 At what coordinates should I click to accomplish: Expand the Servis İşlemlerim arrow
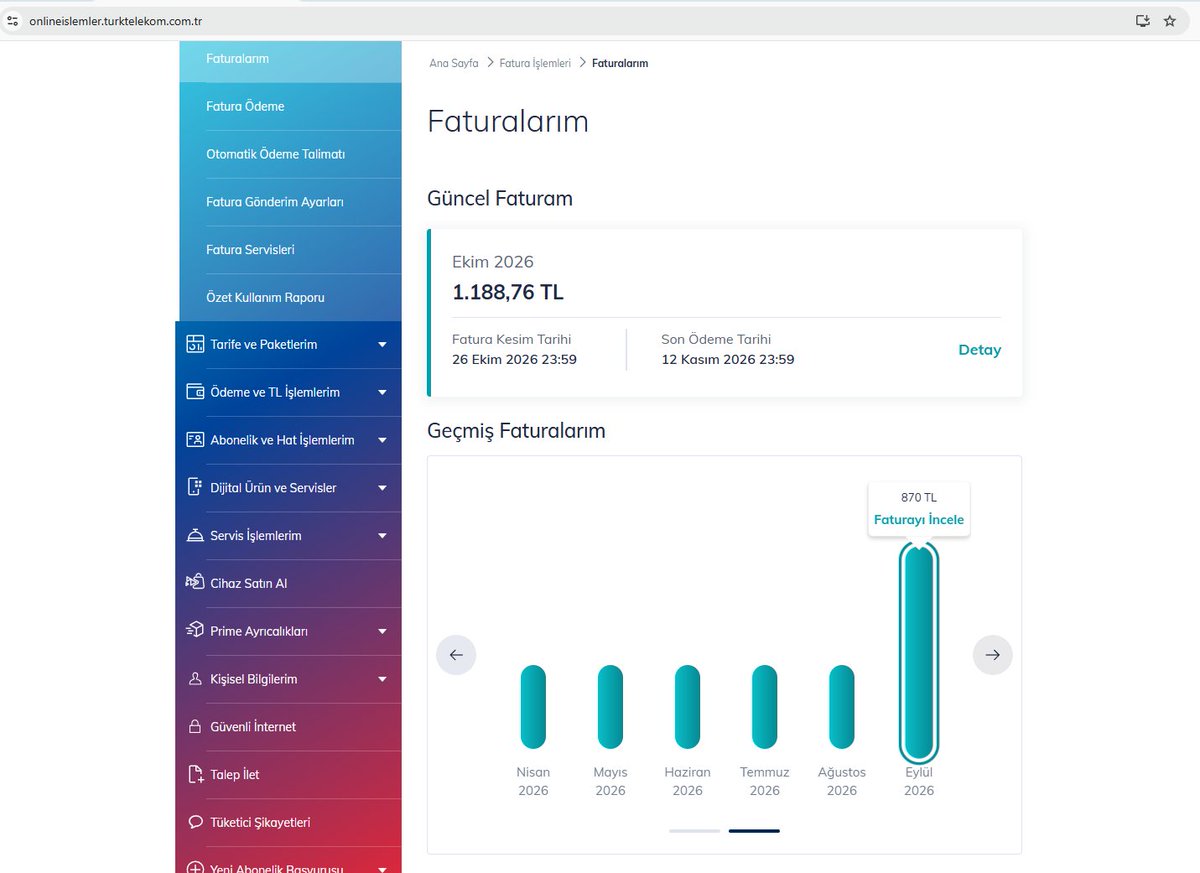(382, 536)
